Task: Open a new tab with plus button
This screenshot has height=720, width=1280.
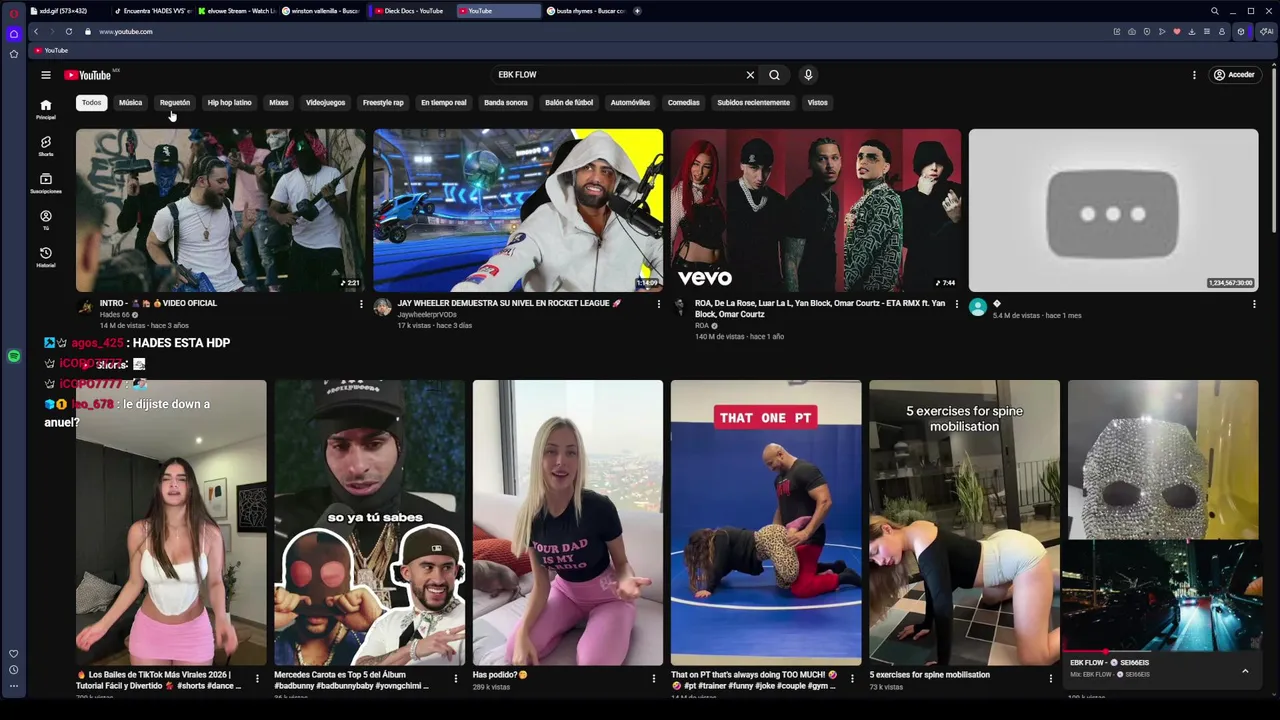Action: coord(637,11)
